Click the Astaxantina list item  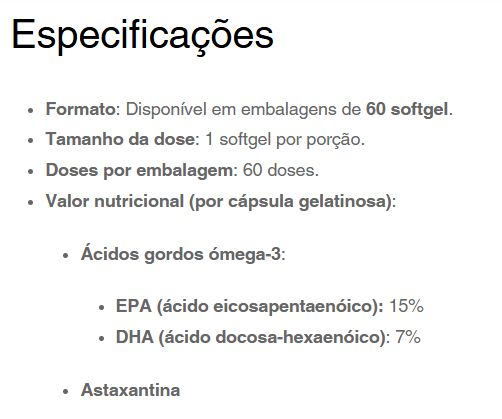pyautogui.click(x=130, y=390)
